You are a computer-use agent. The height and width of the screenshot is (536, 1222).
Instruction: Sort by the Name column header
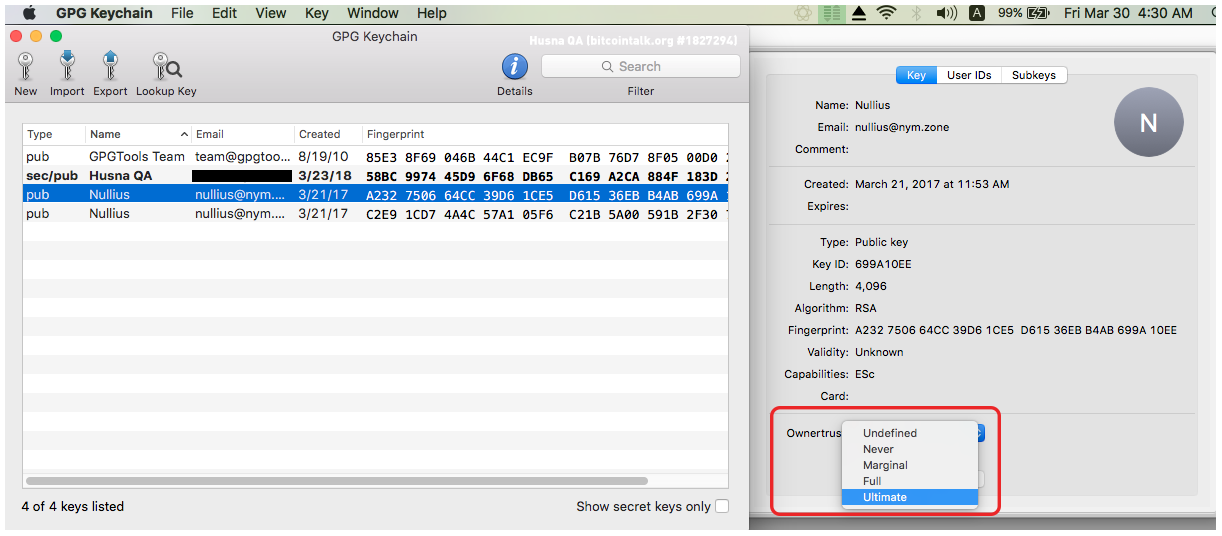[138, 134]
